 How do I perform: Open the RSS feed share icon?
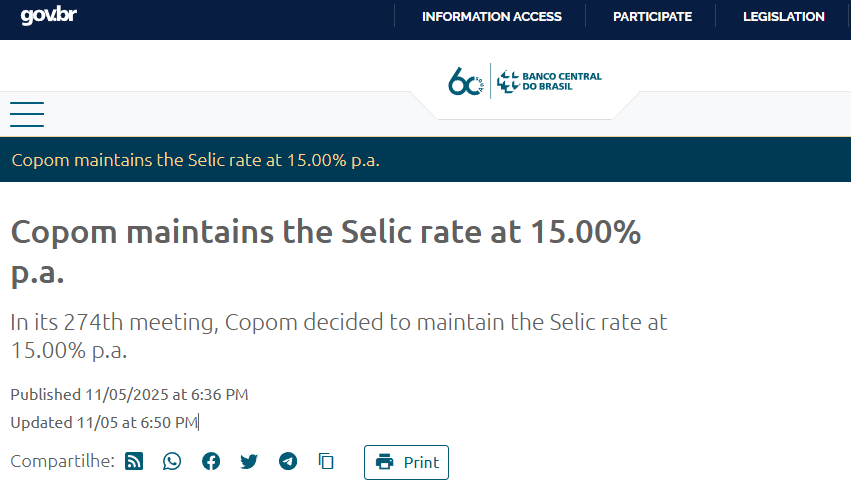(x=134, y=461)
